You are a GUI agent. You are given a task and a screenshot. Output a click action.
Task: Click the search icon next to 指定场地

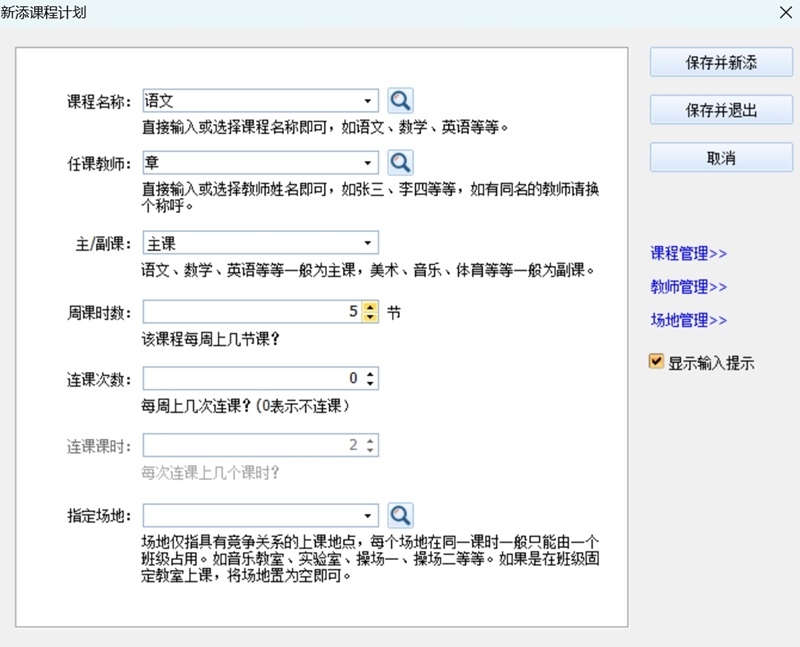coord(399,514)
